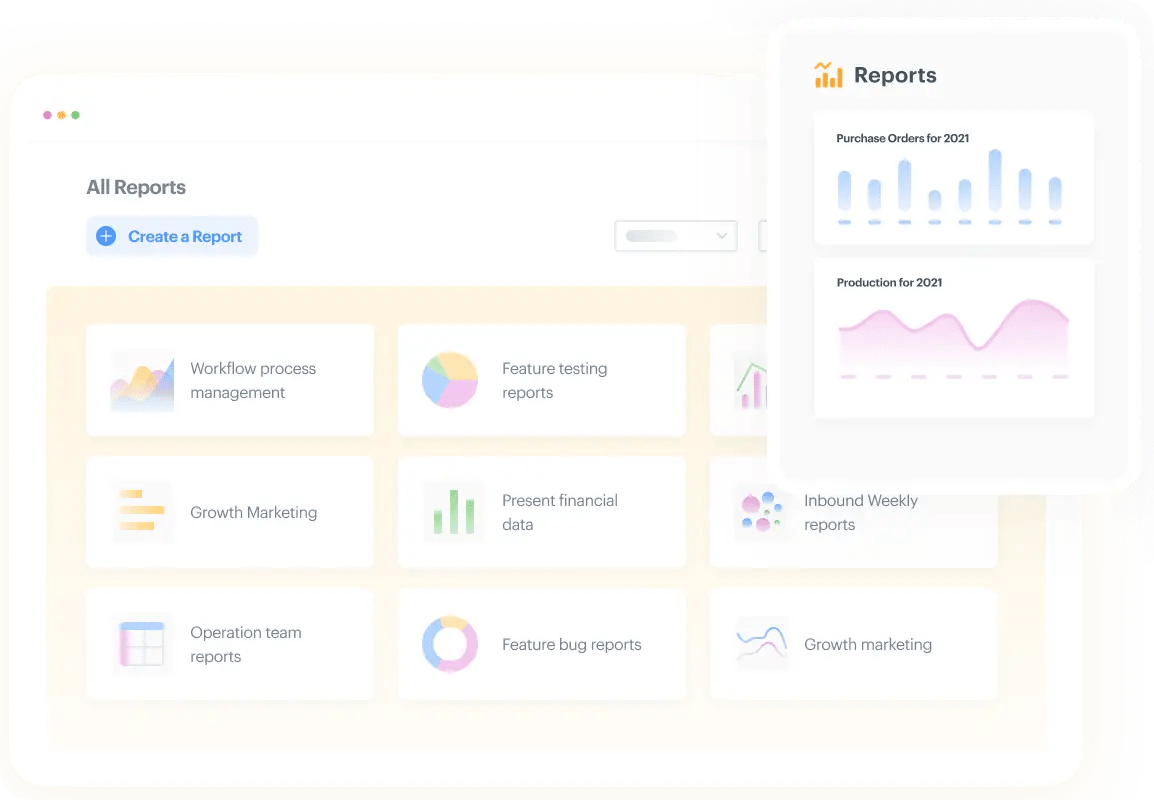Click the yellow window control dot

click(x=62, y=114)
